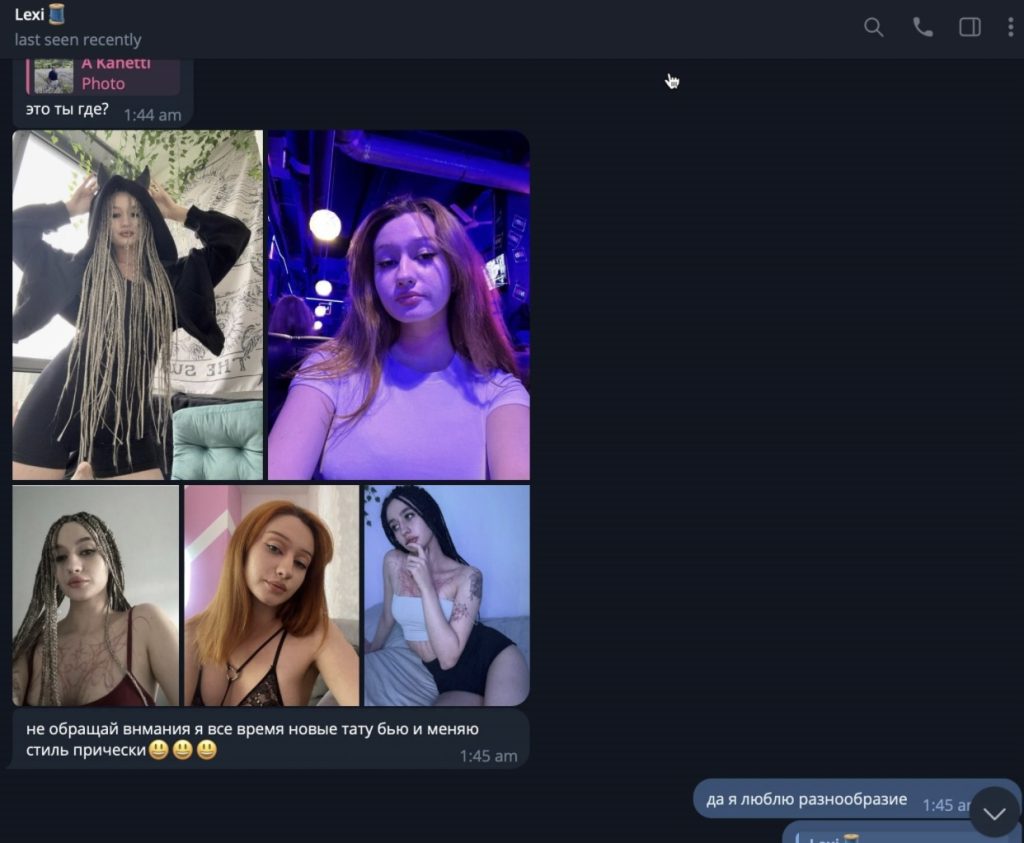Open the photo with orange hair
The image size is (1024, 843).
[x=271, y=595]
